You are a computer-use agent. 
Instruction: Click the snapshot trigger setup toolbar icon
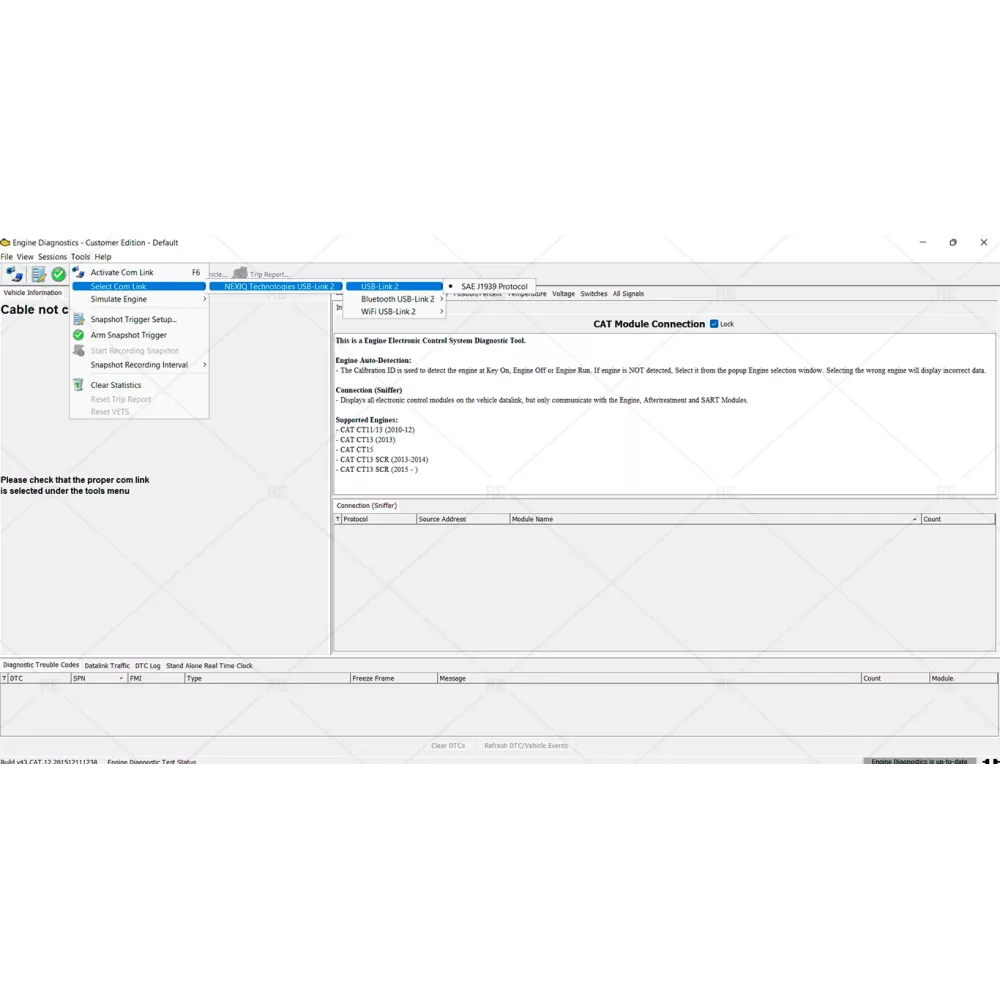click(38, 274)
